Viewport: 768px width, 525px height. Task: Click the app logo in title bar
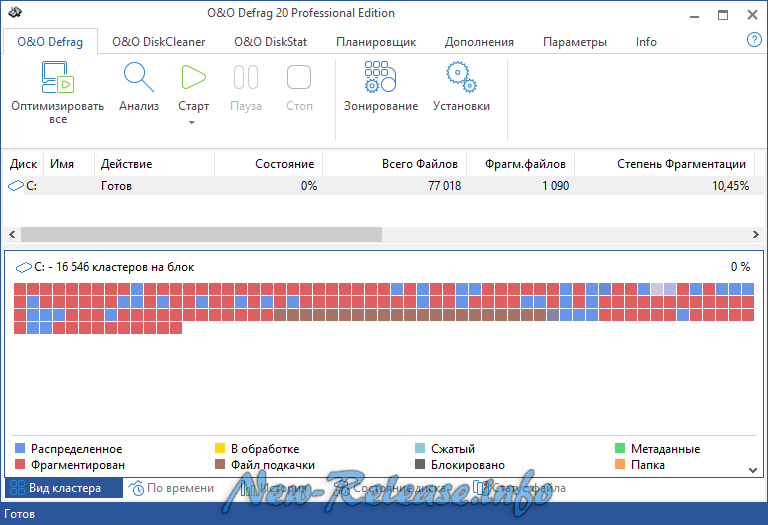pos(15,13)
